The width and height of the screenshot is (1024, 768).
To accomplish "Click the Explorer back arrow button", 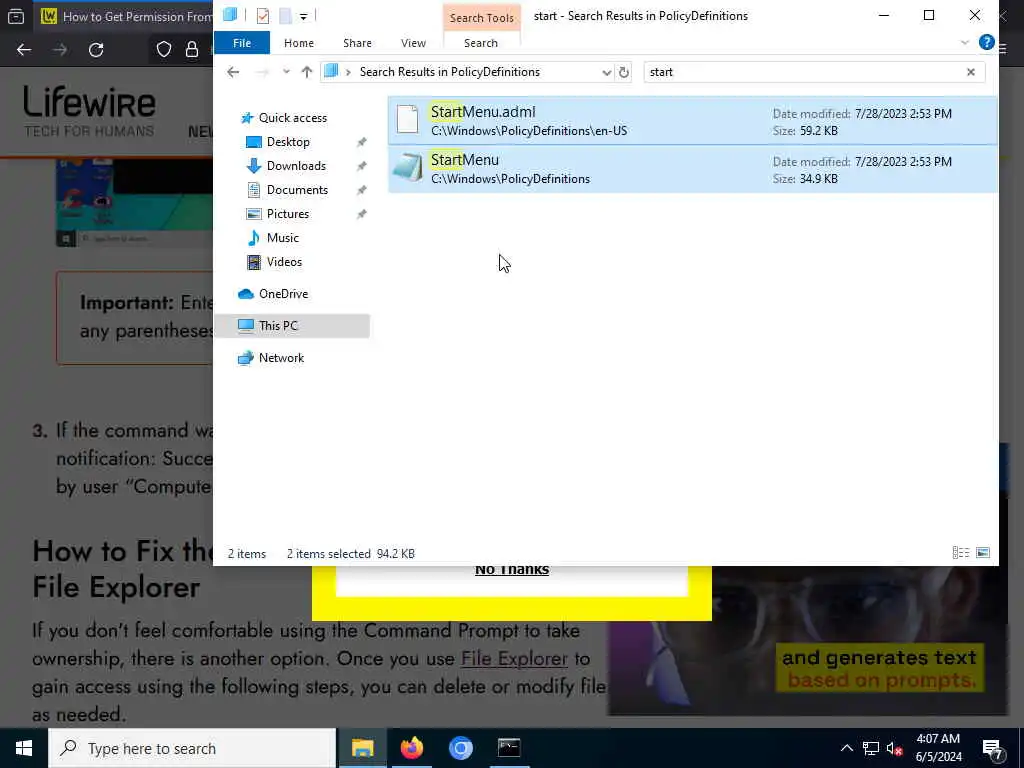I will click(233, 72).
